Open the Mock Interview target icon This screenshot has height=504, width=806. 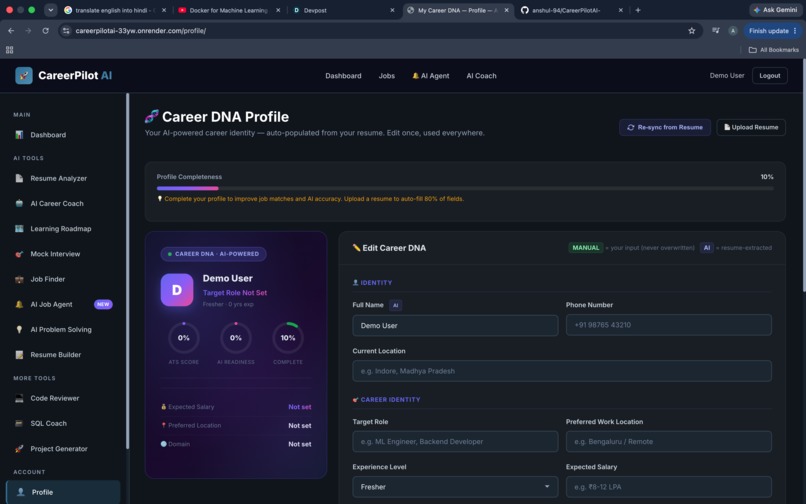(19, 254)
